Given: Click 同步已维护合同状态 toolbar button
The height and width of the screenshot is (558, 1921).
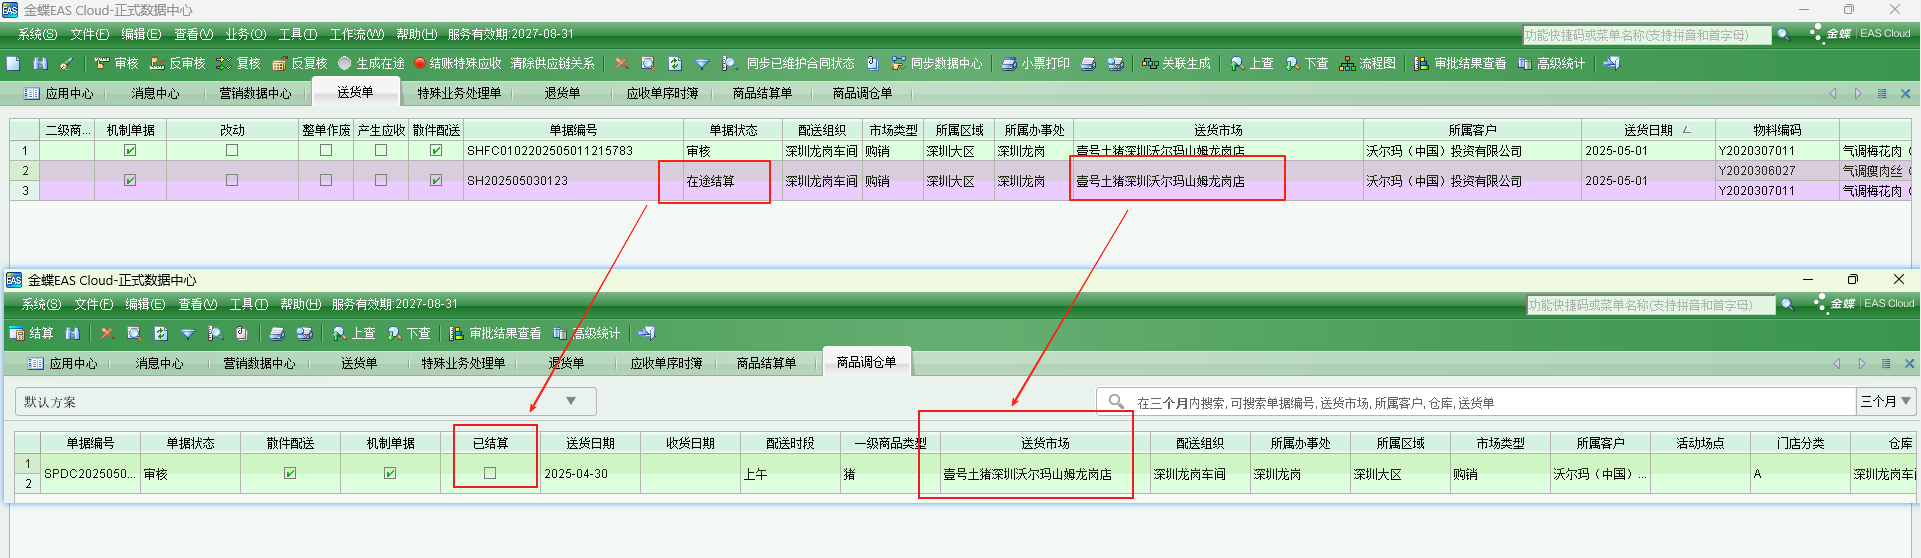Looking at the screenshot, I should (x=800, y=63).
